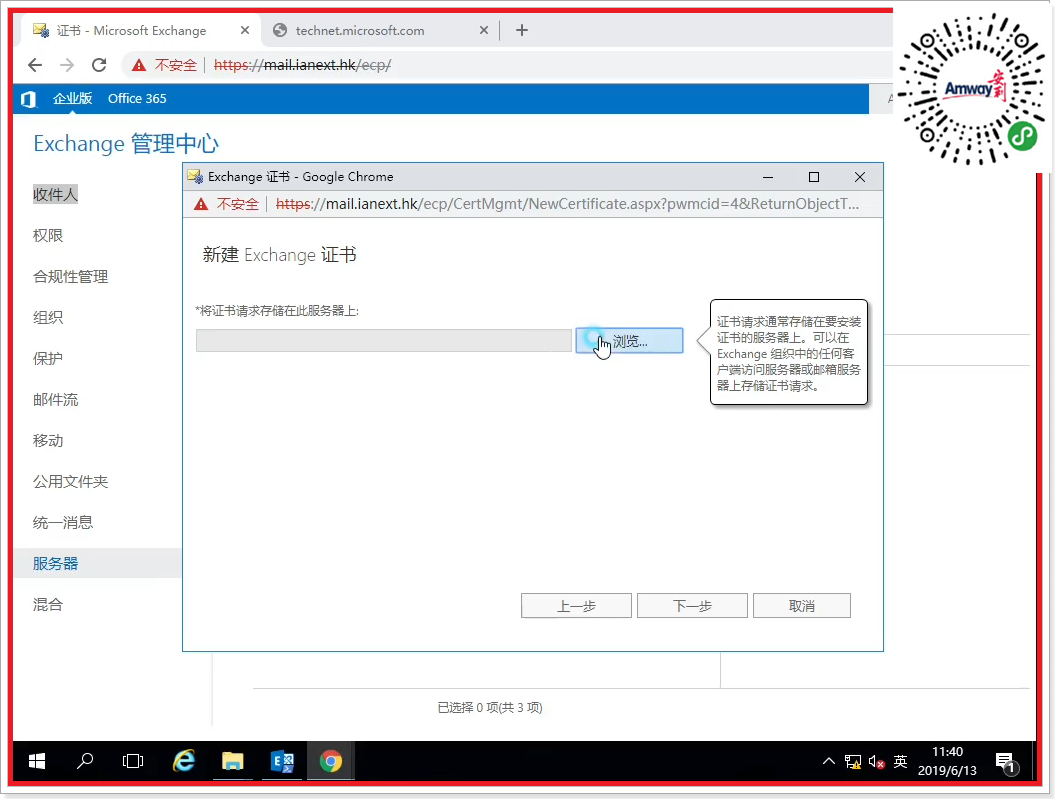Show hidden system tray icons
Image resolution: width=1055 pixels, height=799 pixels.
point(829,761)
